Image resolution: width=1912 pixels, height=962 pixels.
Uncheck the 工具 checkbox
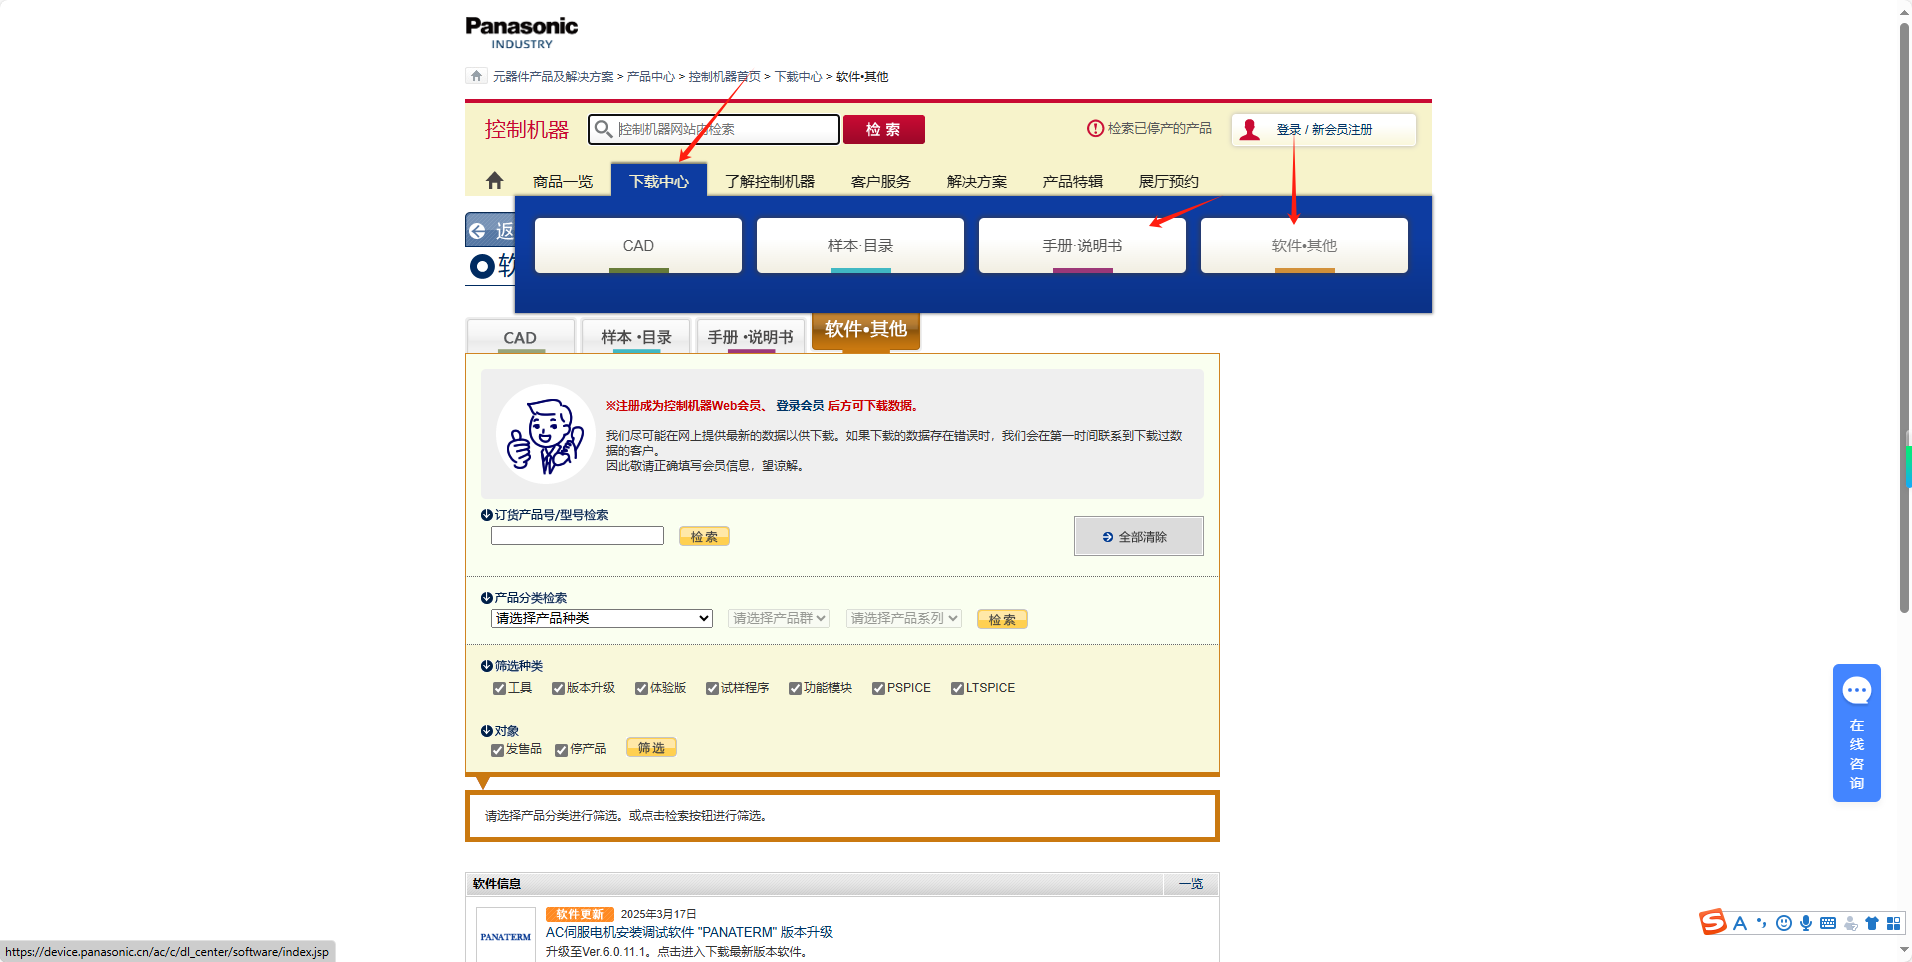click(499, 688)
